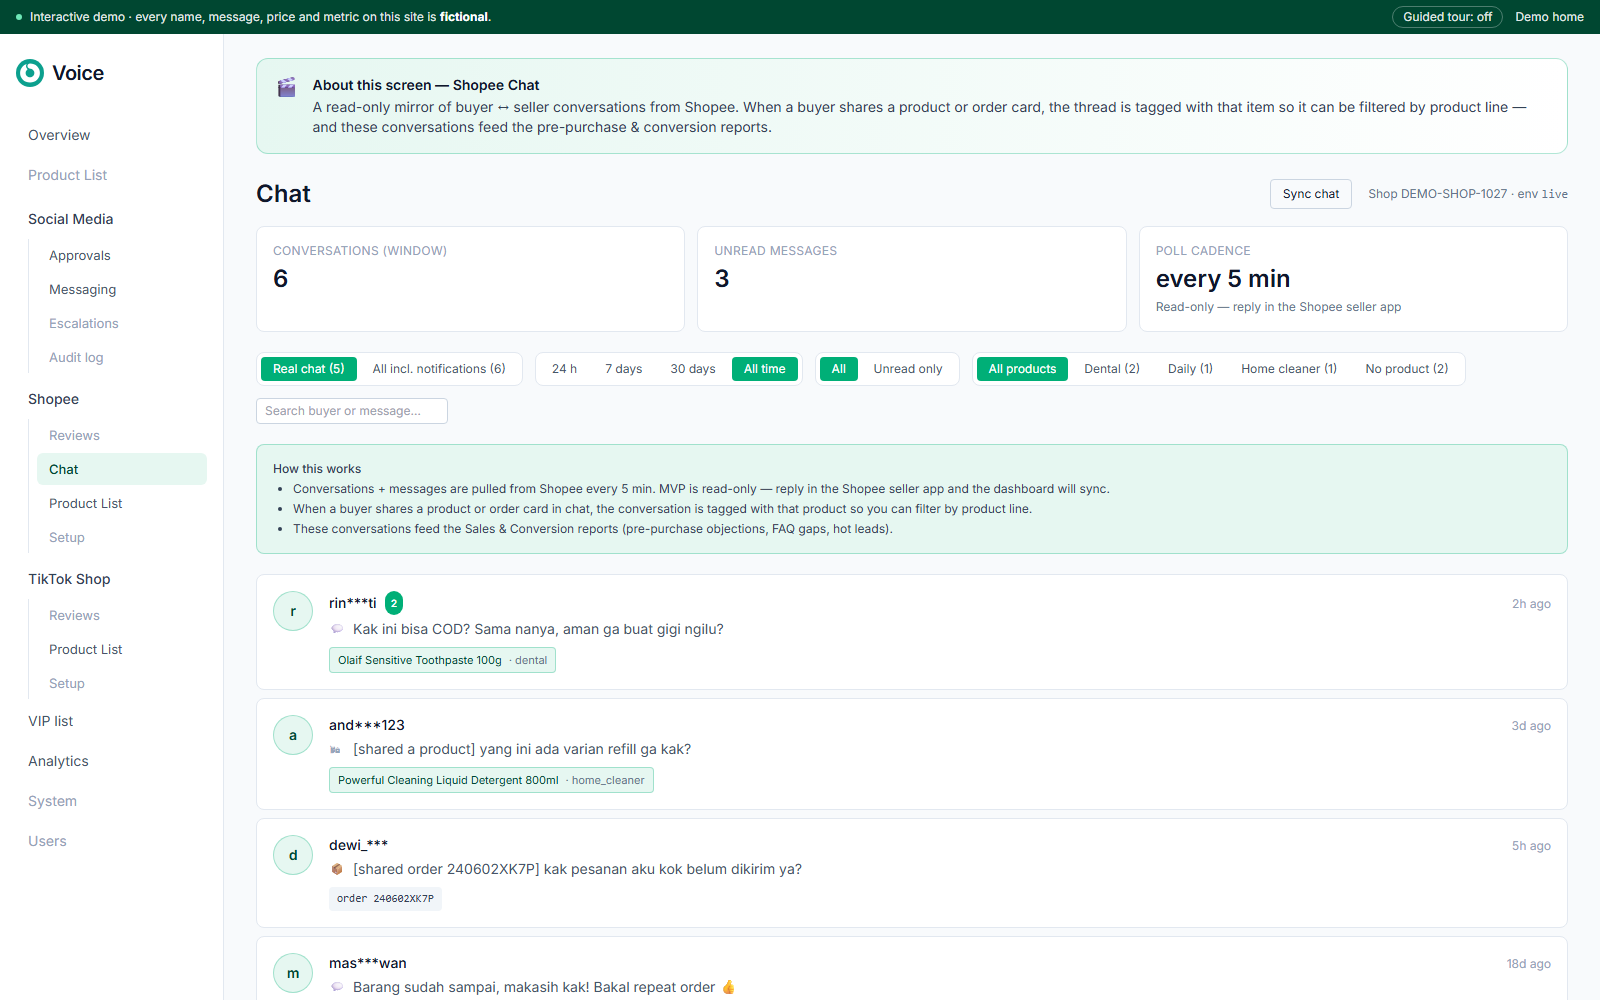Filter to last 24 h
The height and width of the screenshot is (1000, 1600).
(564, 369)
